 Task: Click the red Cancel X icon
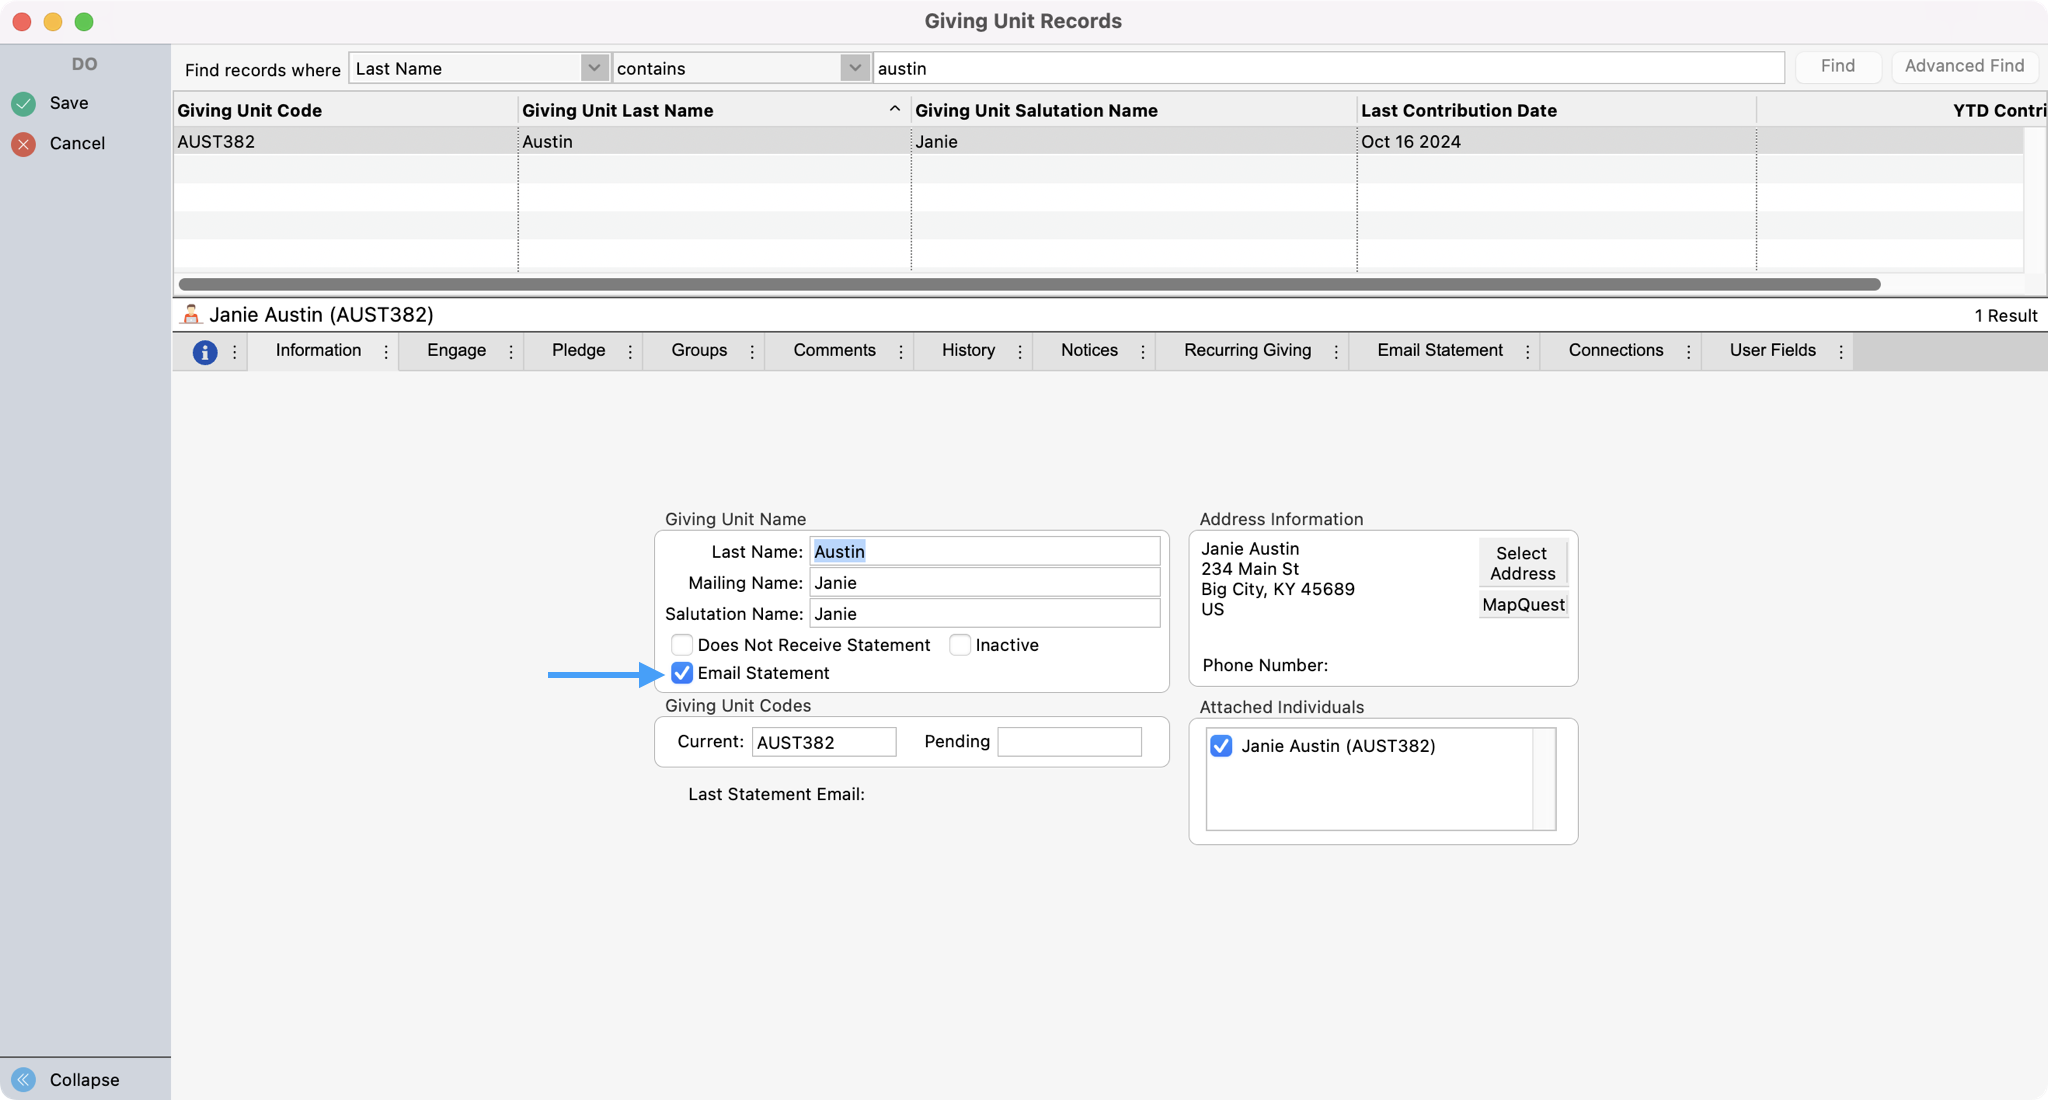pos(23,144)
